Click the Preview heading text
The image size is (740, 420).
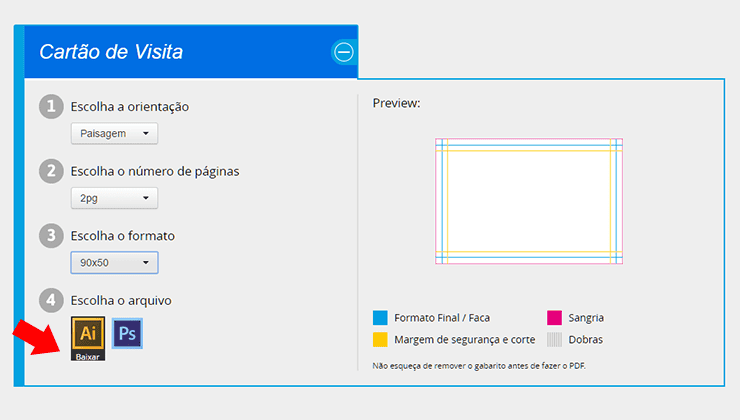(x=396, y=103)
